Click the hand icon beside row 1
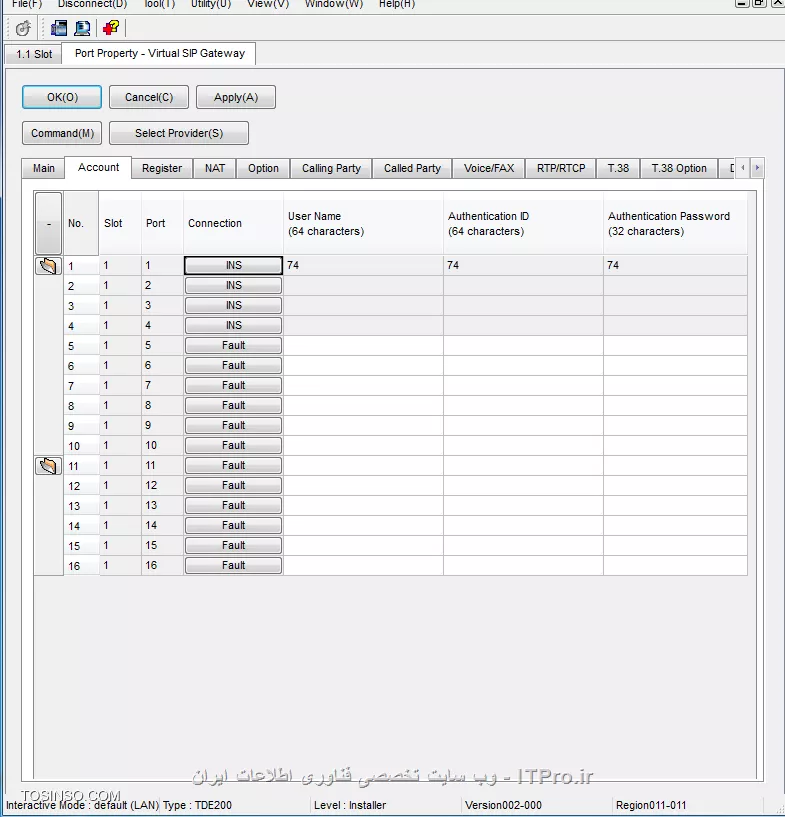This screenshot has height=817, width=785. click(x=48, y=266)
